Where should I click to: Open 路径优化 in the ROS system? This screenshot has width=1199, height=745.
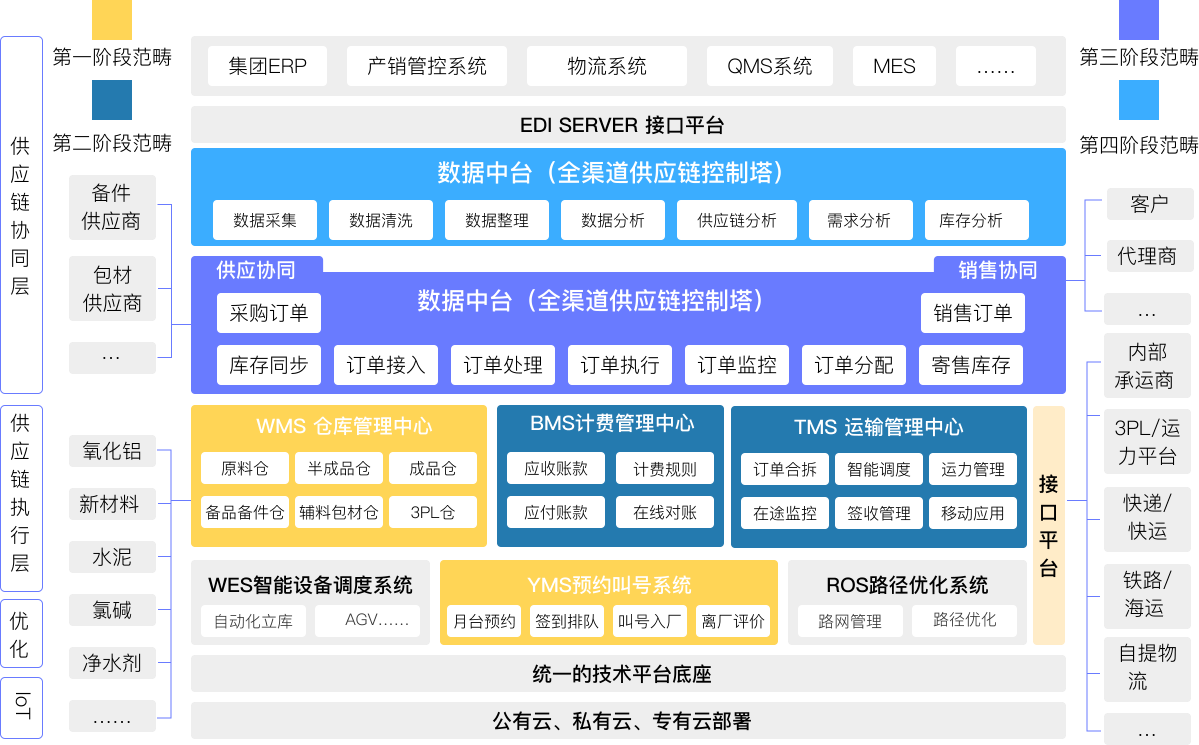[964, 620]
